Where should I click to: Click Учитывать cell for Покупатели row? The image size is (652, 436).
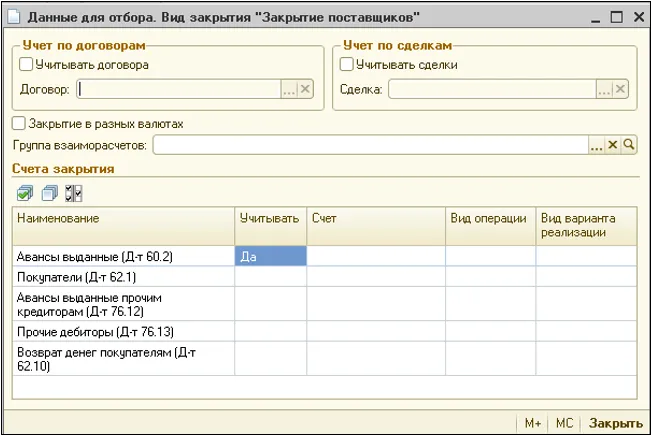271,277
